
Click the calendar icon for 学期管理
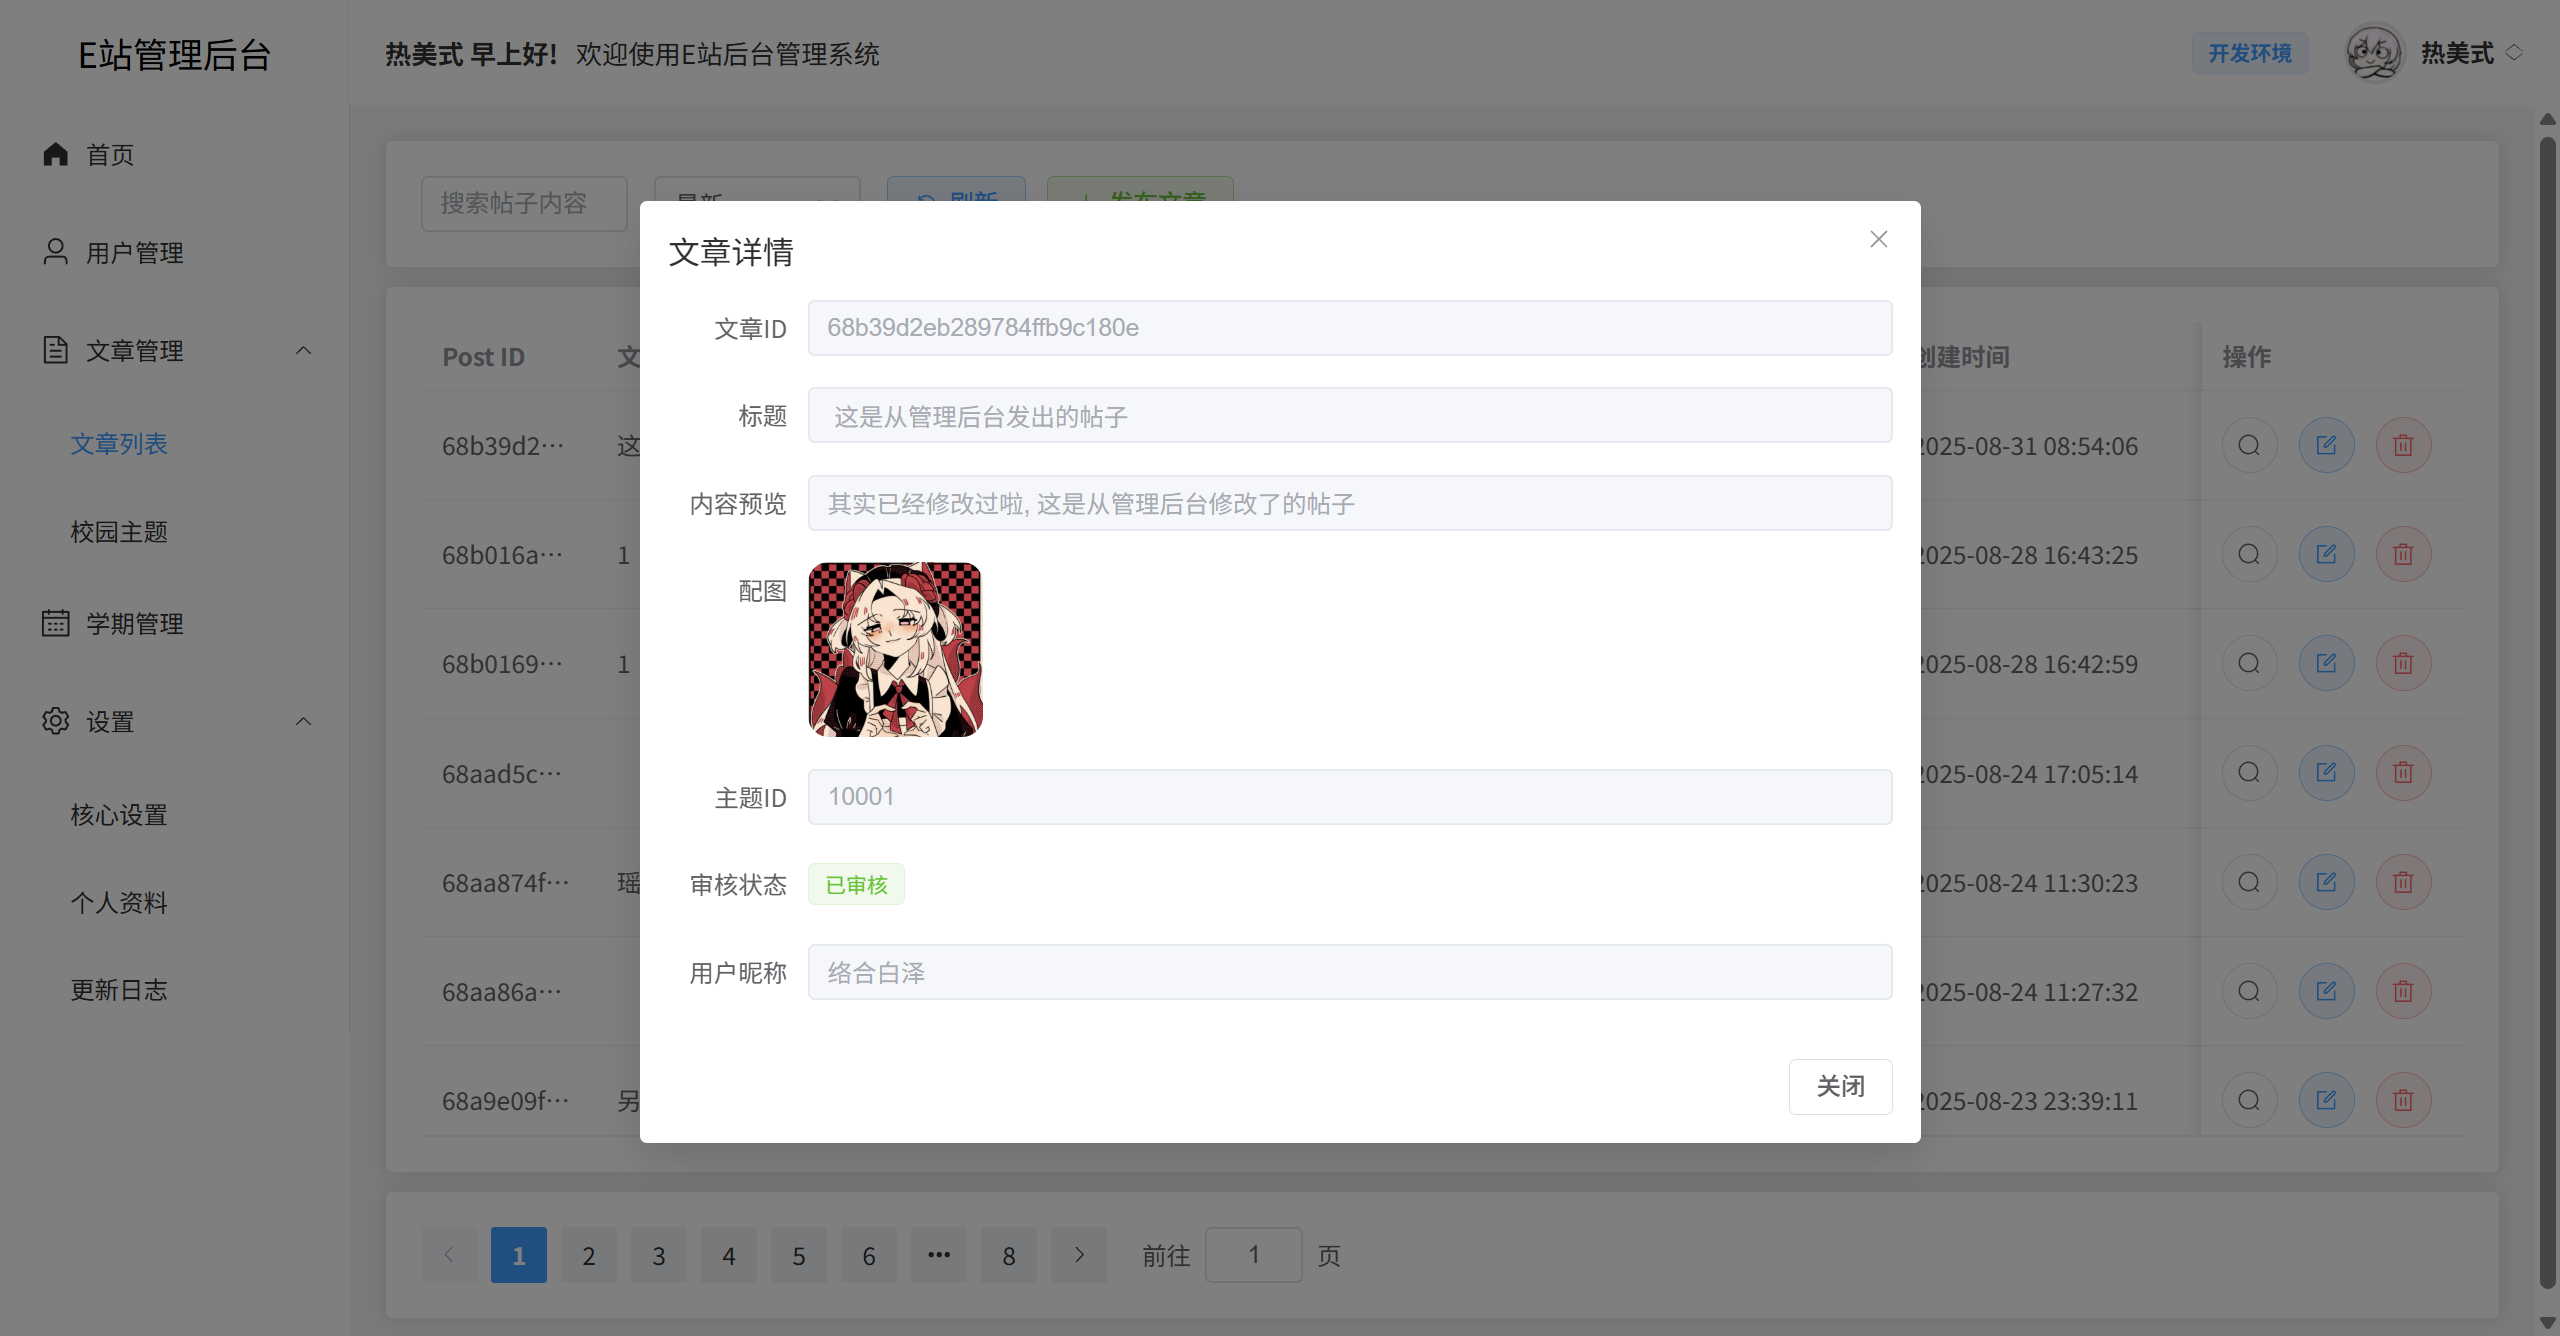click(x=56, y=623)
